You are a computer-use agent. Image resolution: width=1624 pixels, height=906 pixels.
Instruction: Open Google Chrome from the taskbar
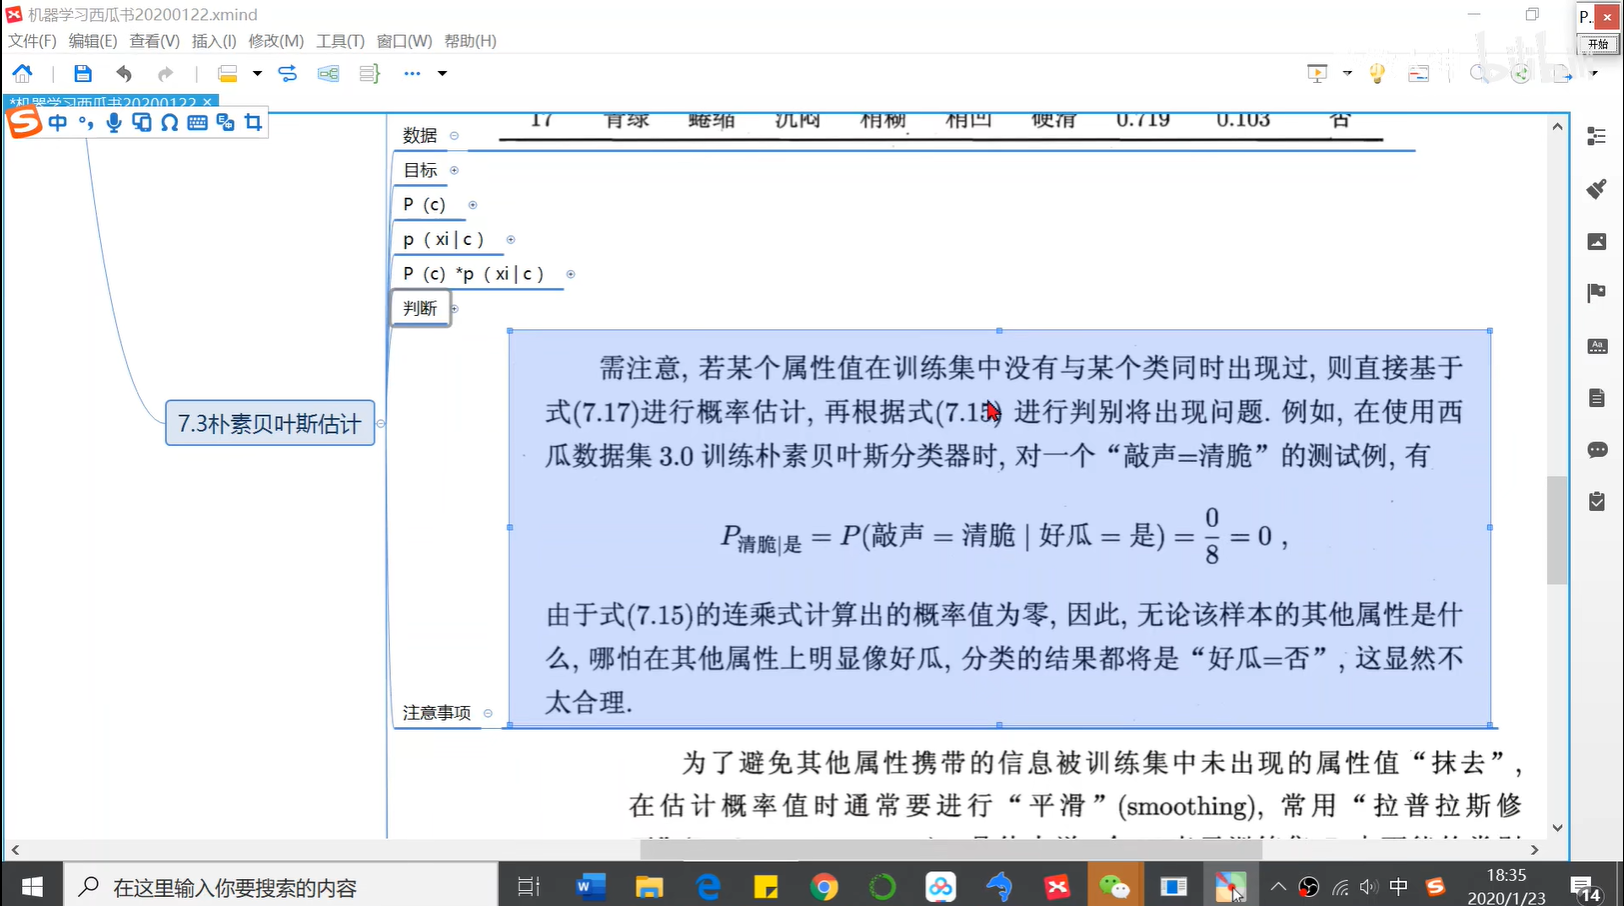click(824, 887)
